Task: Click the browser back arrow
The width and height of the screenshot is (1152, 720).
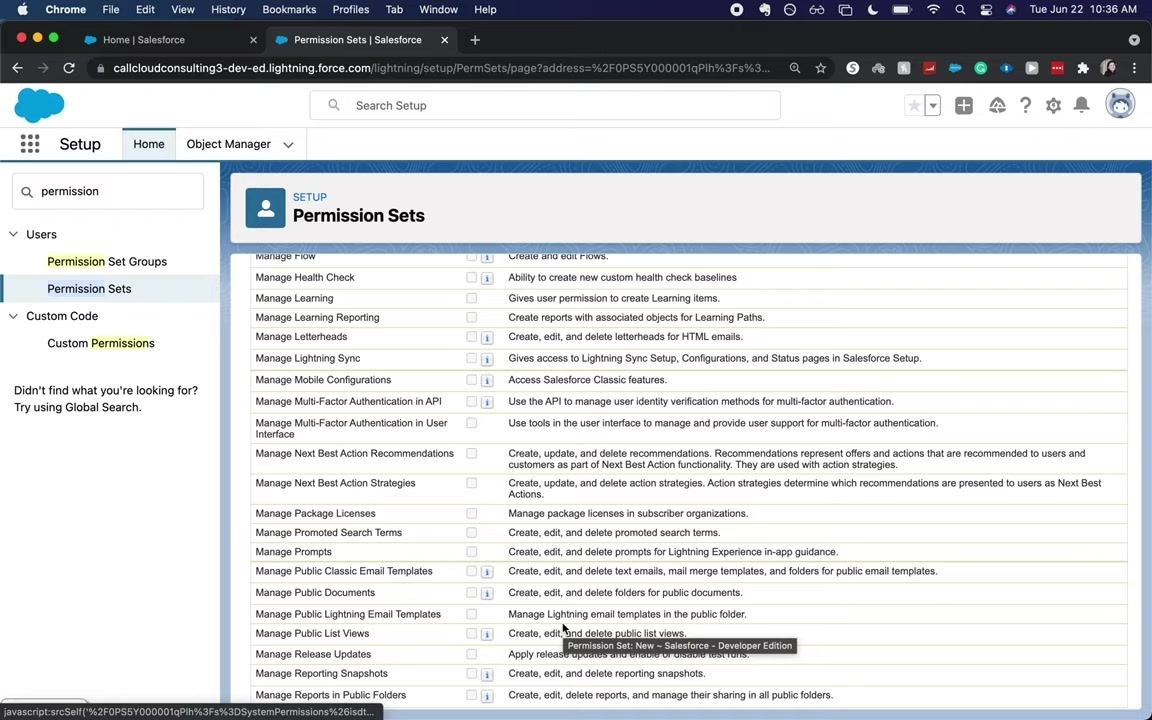Action: click(18, 68)
